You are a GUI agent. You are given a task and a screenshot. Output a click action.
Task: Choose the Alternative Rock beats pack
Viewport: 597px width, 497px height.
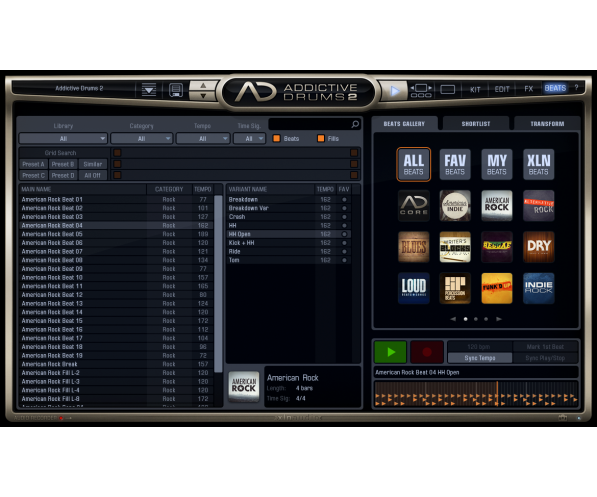click(538, 206)
